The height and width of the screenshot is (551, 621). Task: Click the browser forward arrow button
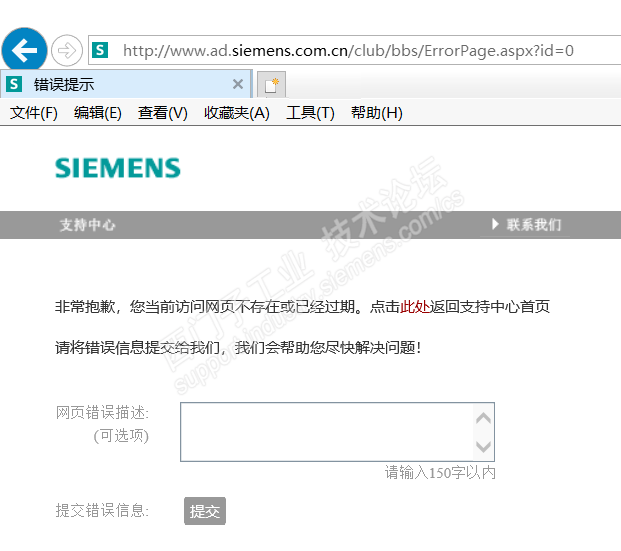[67, 50]
